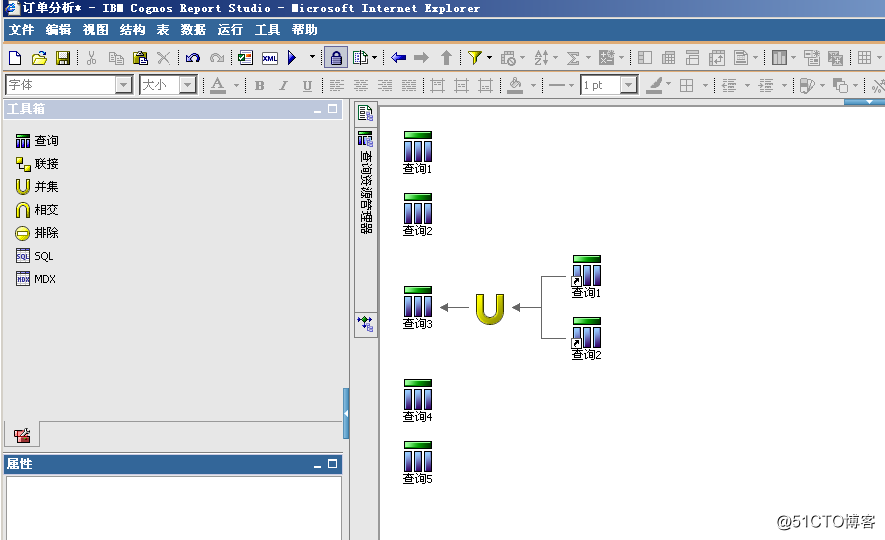Collapse the left pane with the splitter arrow

click(346, 414)
